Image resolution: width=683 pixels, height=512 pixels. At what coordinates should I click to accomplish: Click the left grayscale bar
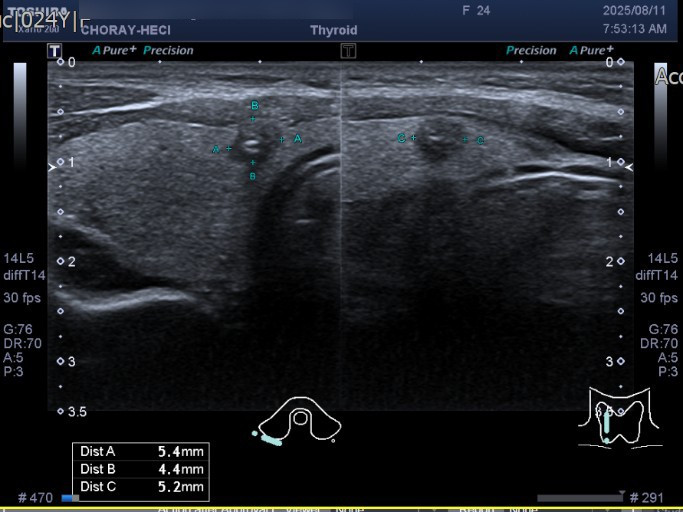20,110
